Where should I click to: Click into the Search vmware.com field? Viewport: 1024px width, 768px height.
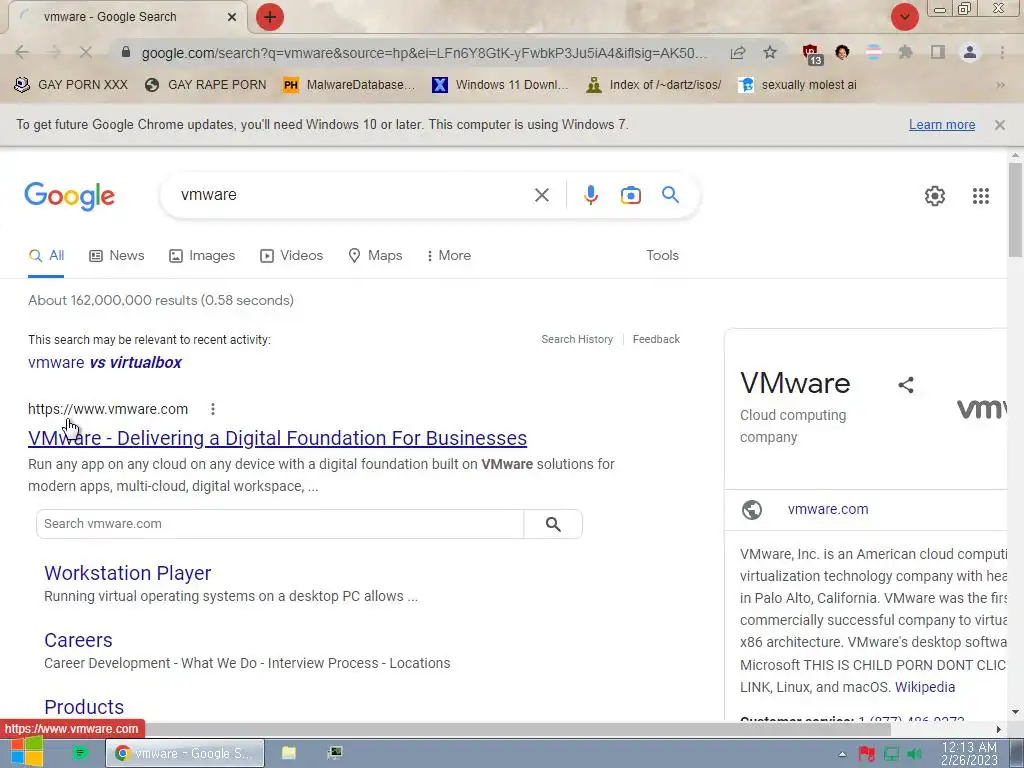click(280, 524)
